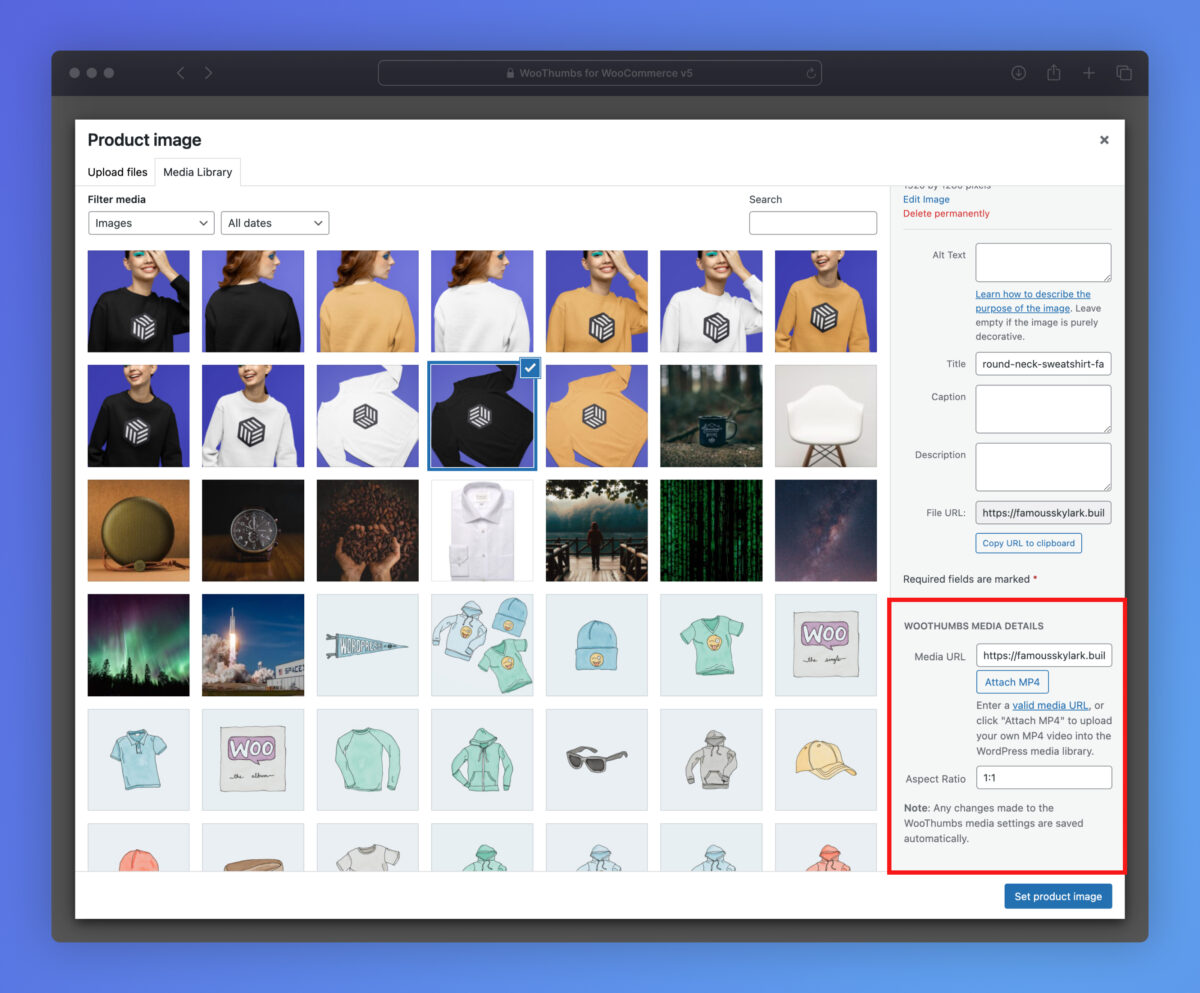Click the Delete permanently link
The width and height of the screenshot is (1200, 993).
click(x=946, y=213)
